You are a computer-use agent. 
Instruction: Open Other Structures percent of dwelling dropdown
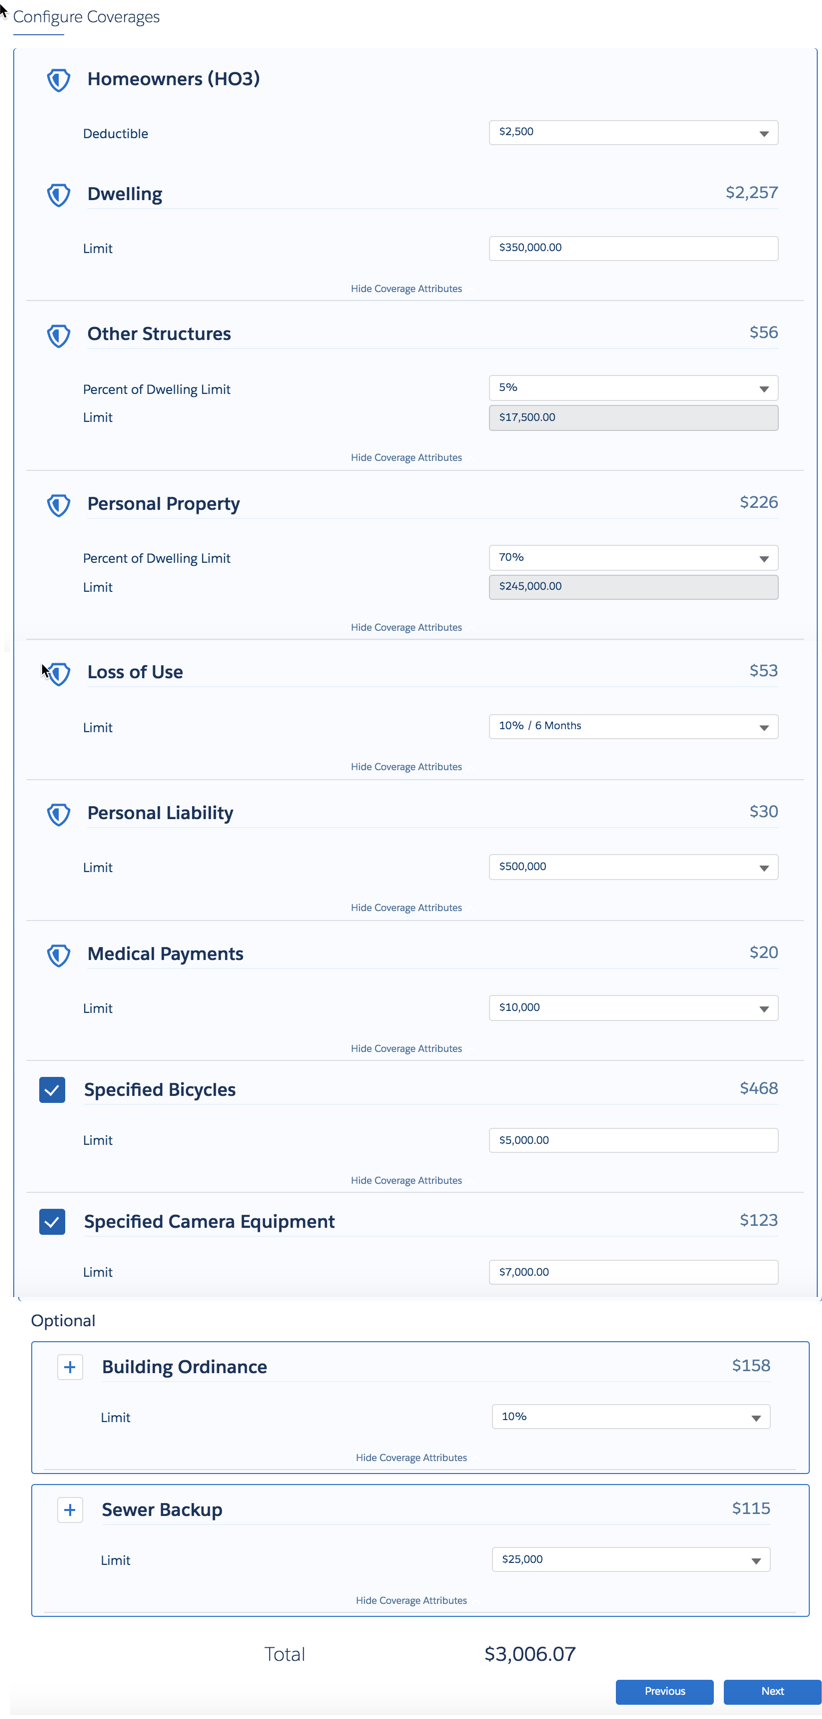tap(633, 388)
